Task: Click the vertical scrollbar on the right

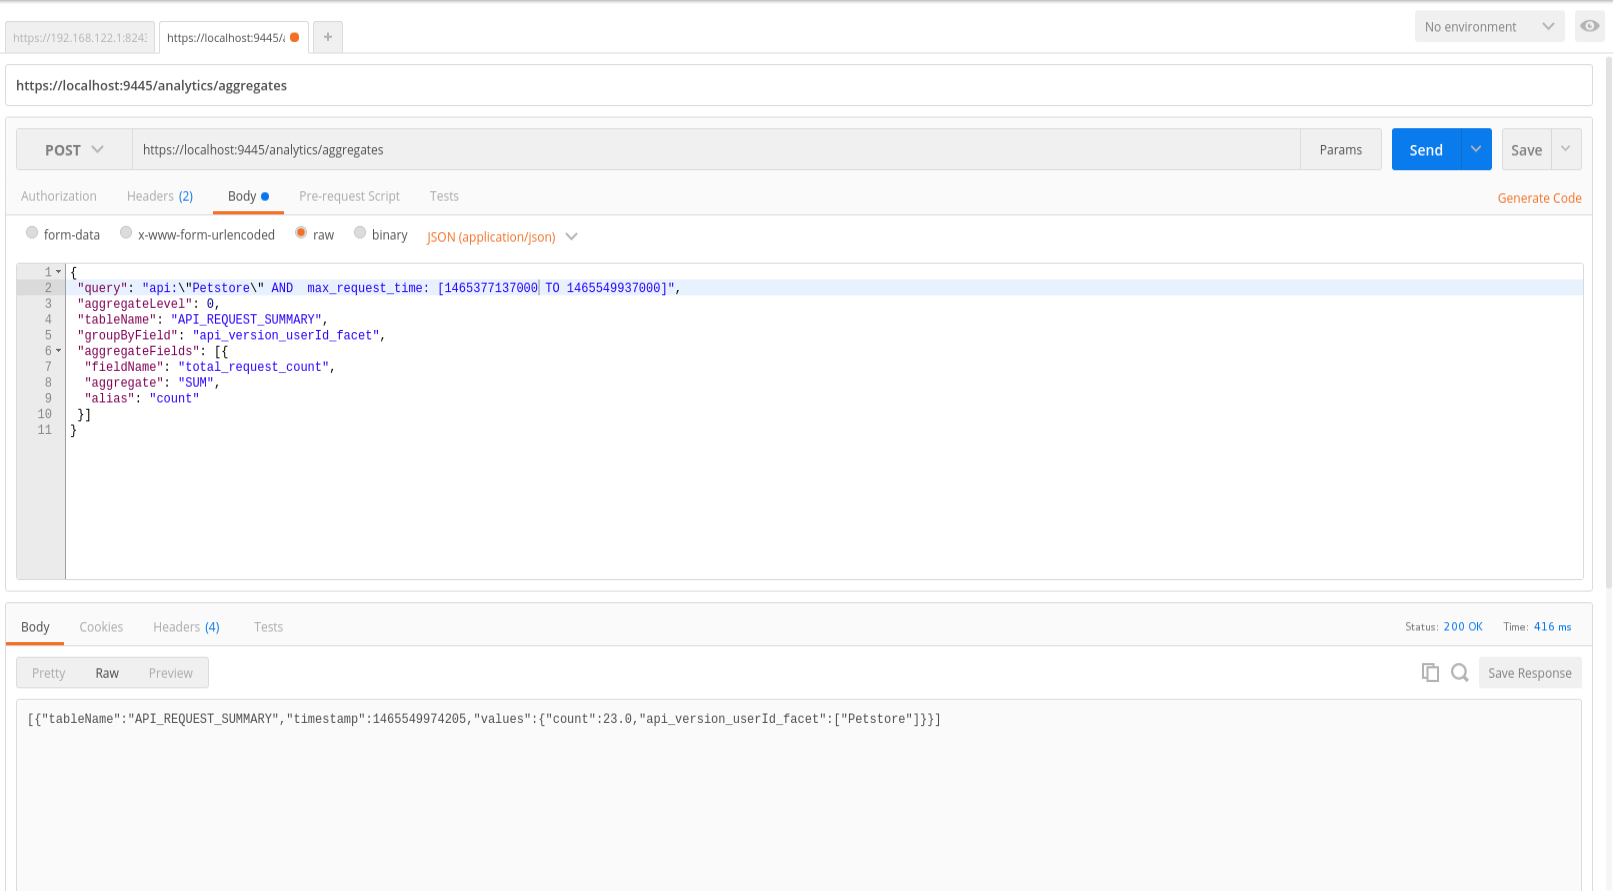Action: 1608,320
